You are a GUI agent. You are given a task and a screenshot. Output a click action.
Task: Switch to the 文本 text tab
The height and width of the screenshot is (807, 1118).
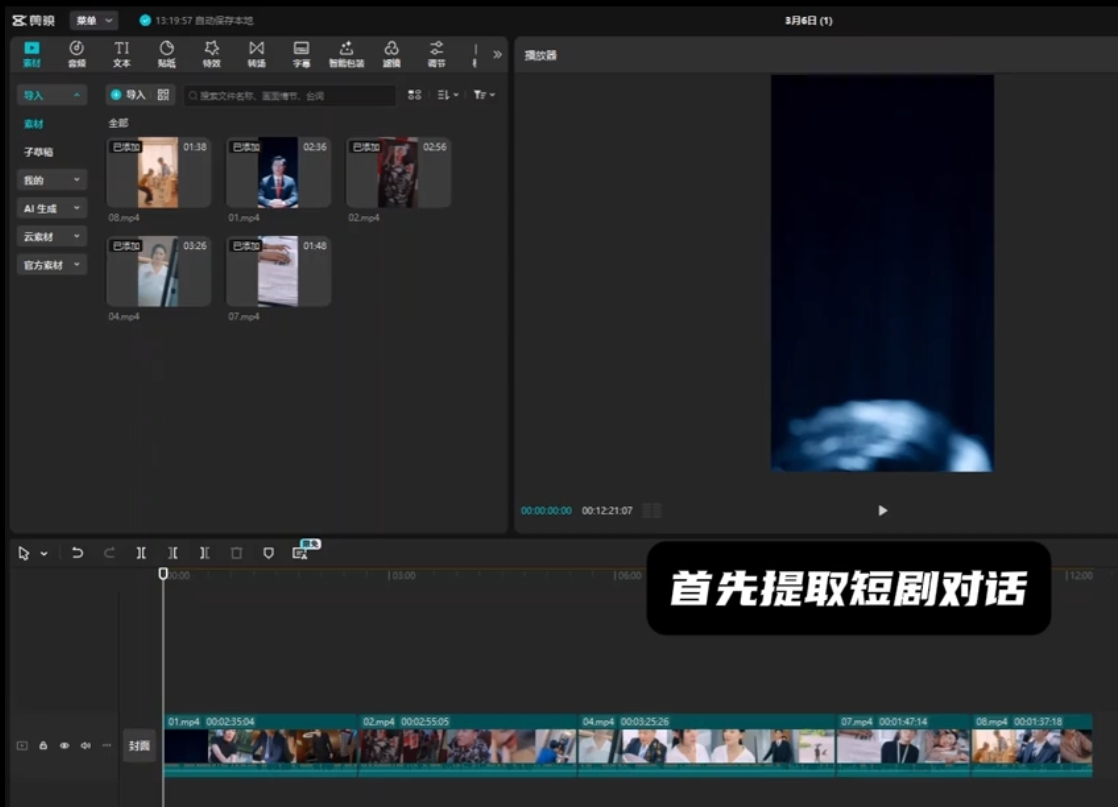(x=121, y=53)
